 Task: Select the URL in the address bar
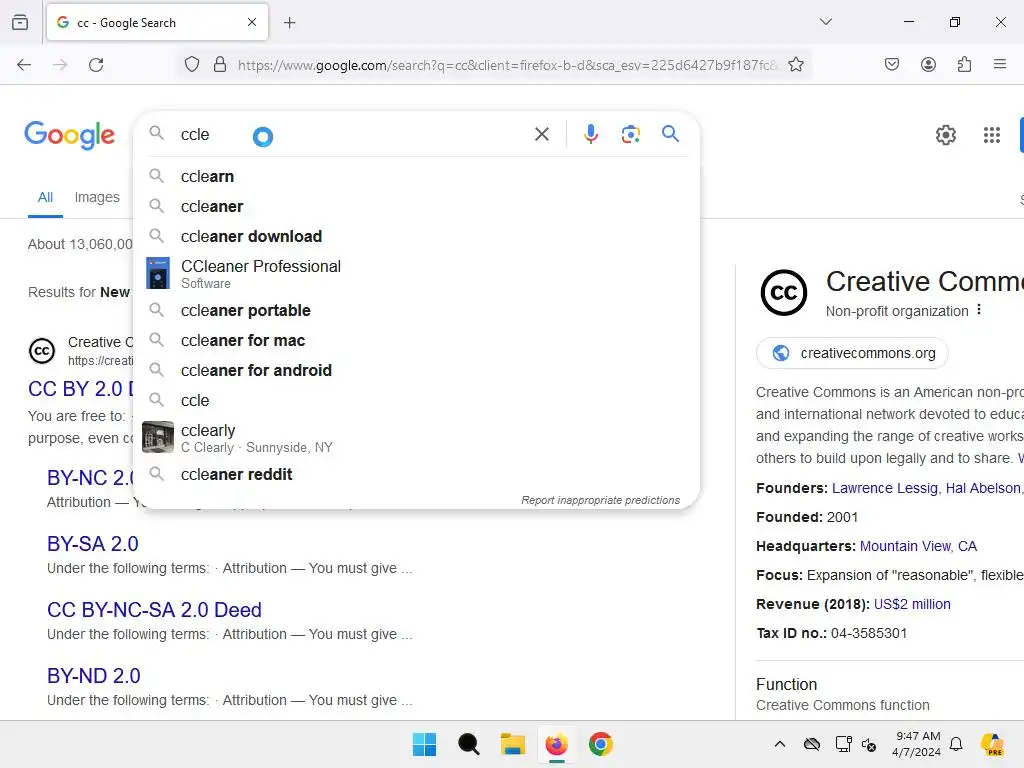point(507,65)
